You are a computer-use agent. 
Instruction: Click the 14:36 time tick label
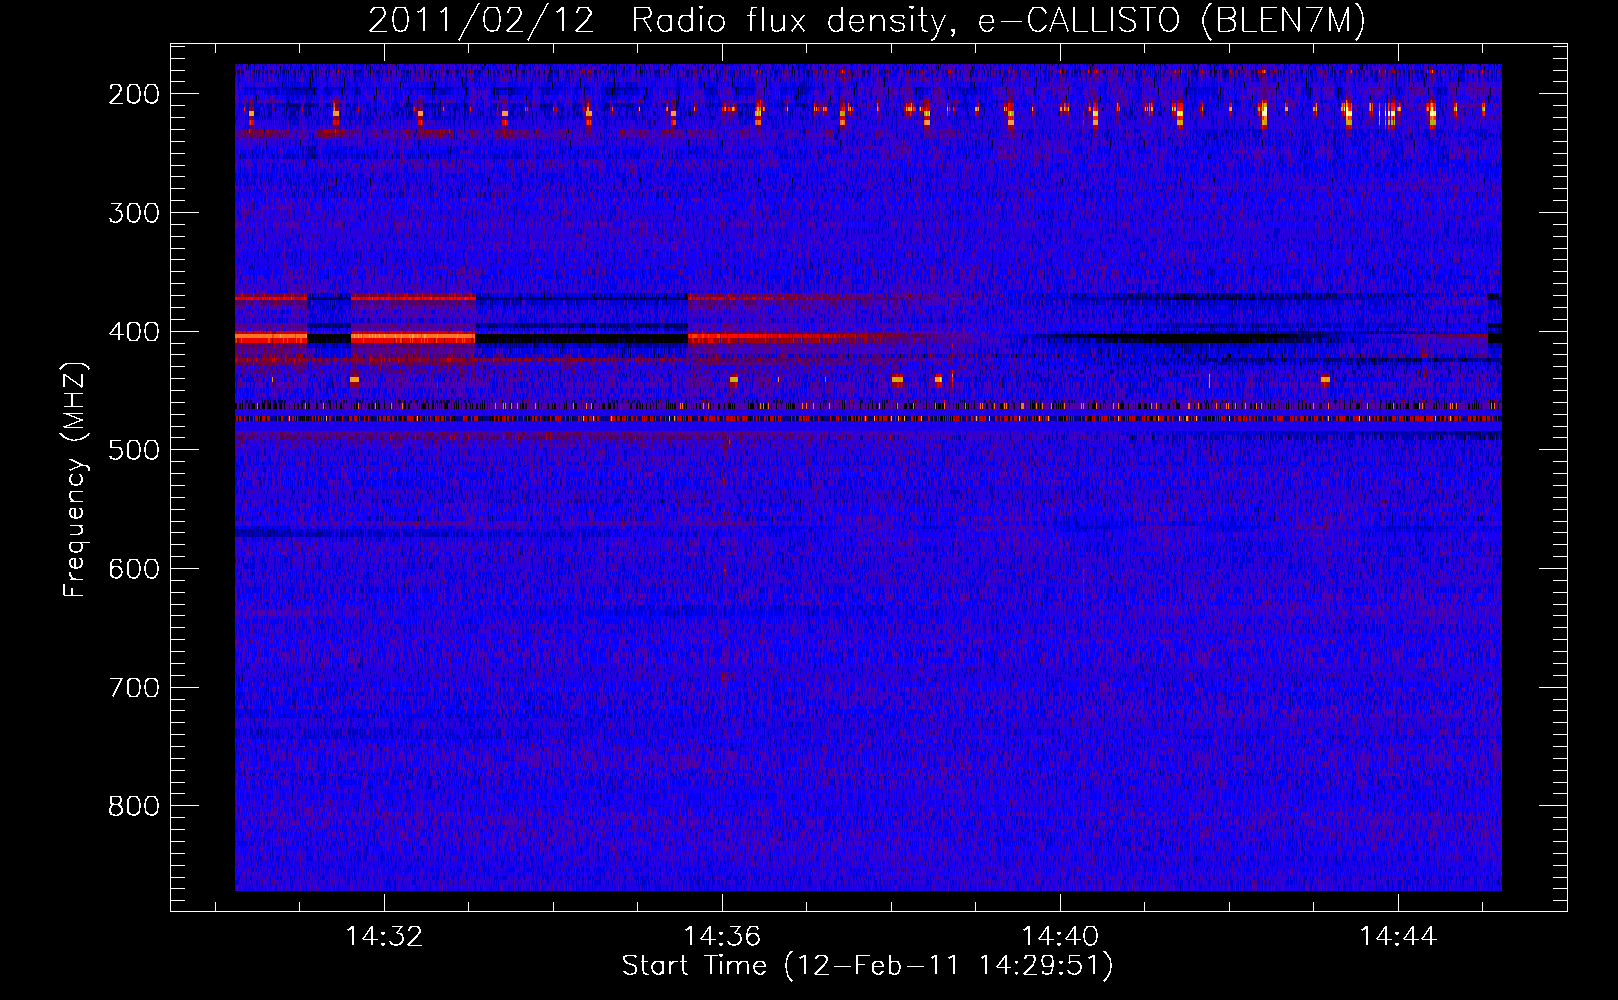(x=722, y=937)
